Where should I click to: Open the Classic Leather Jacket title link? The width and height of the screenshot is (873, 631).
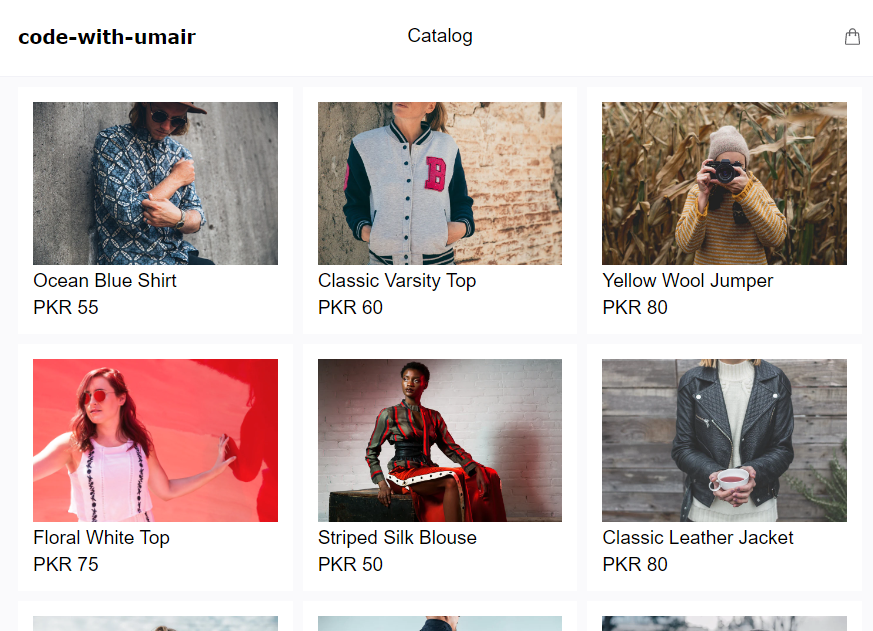[x=698, y=538]
